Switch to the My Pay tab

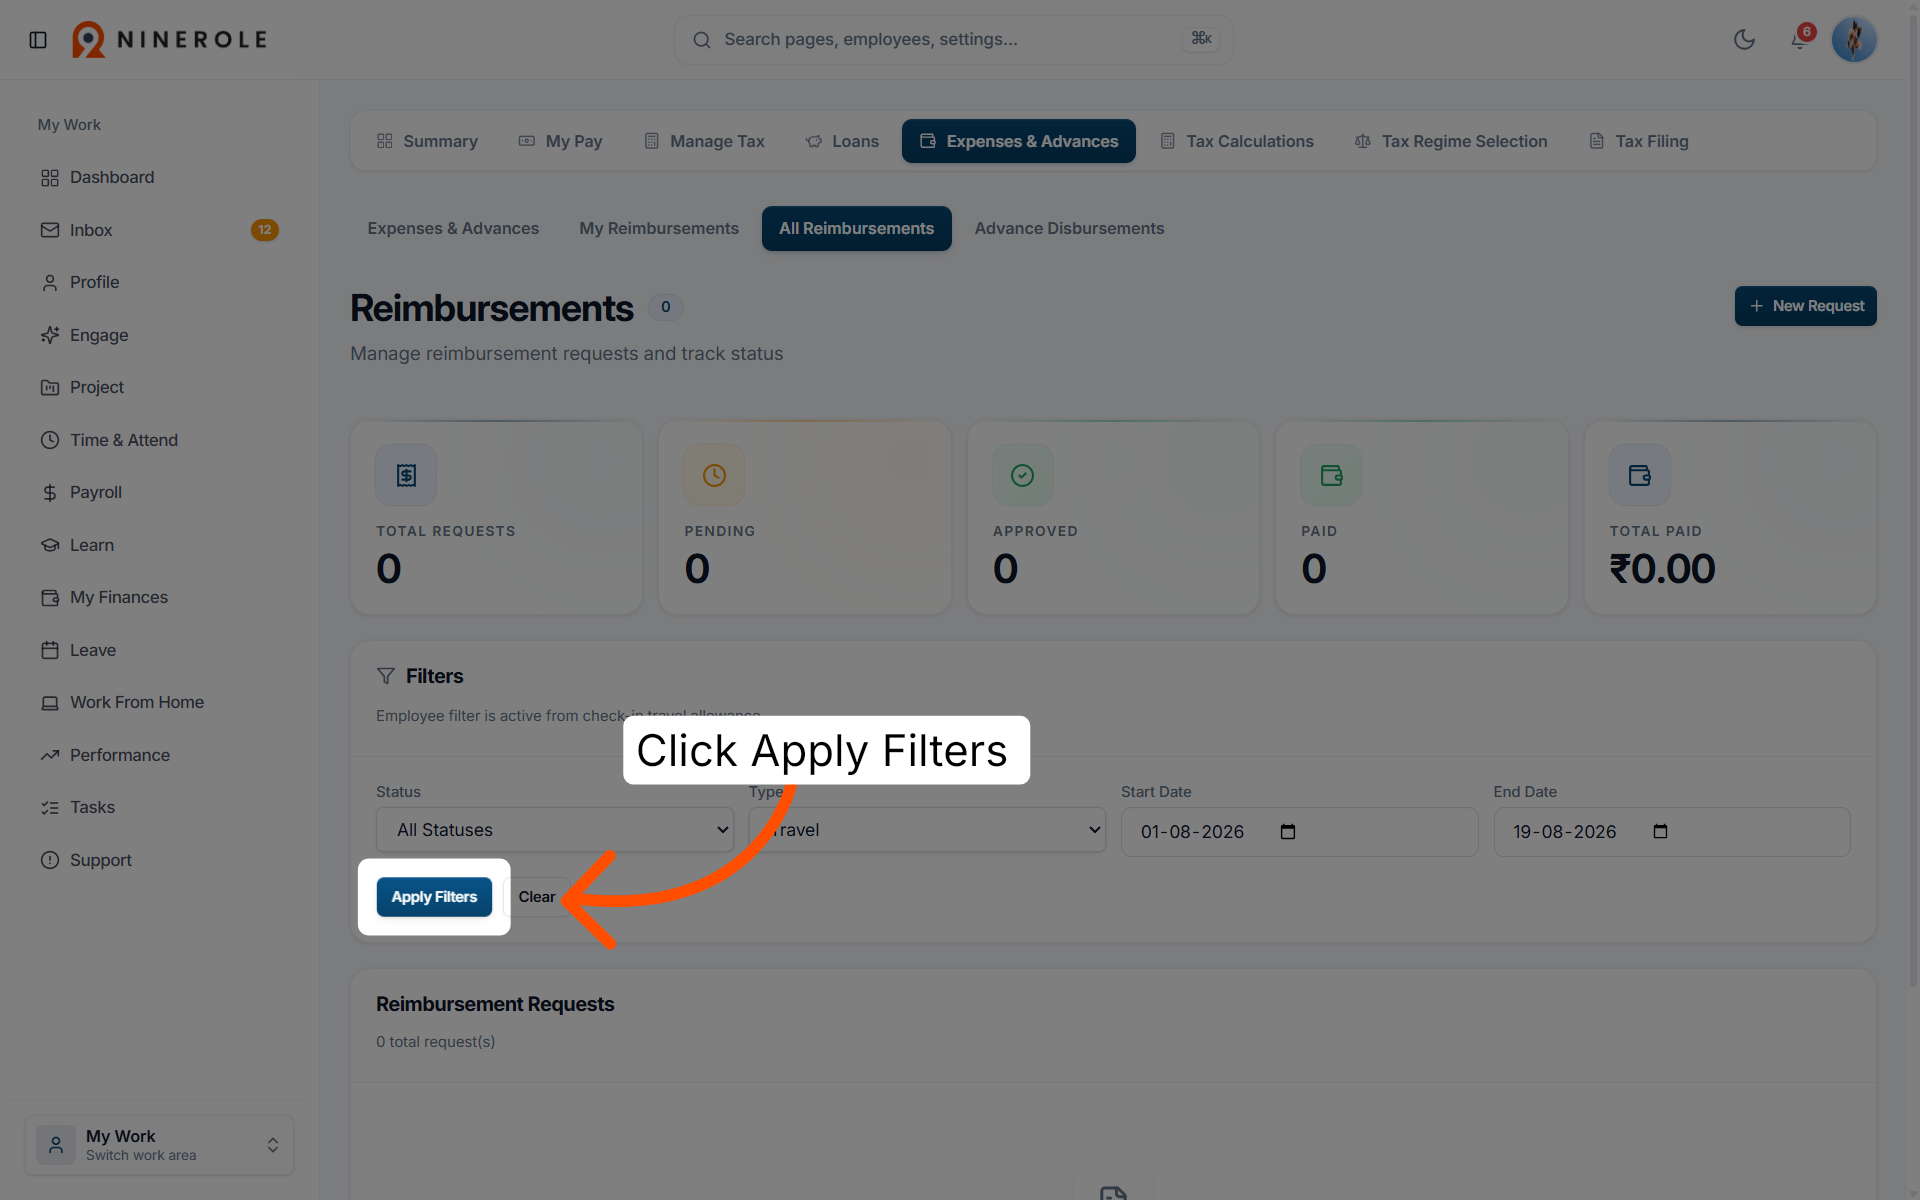(x=560, y=141)
